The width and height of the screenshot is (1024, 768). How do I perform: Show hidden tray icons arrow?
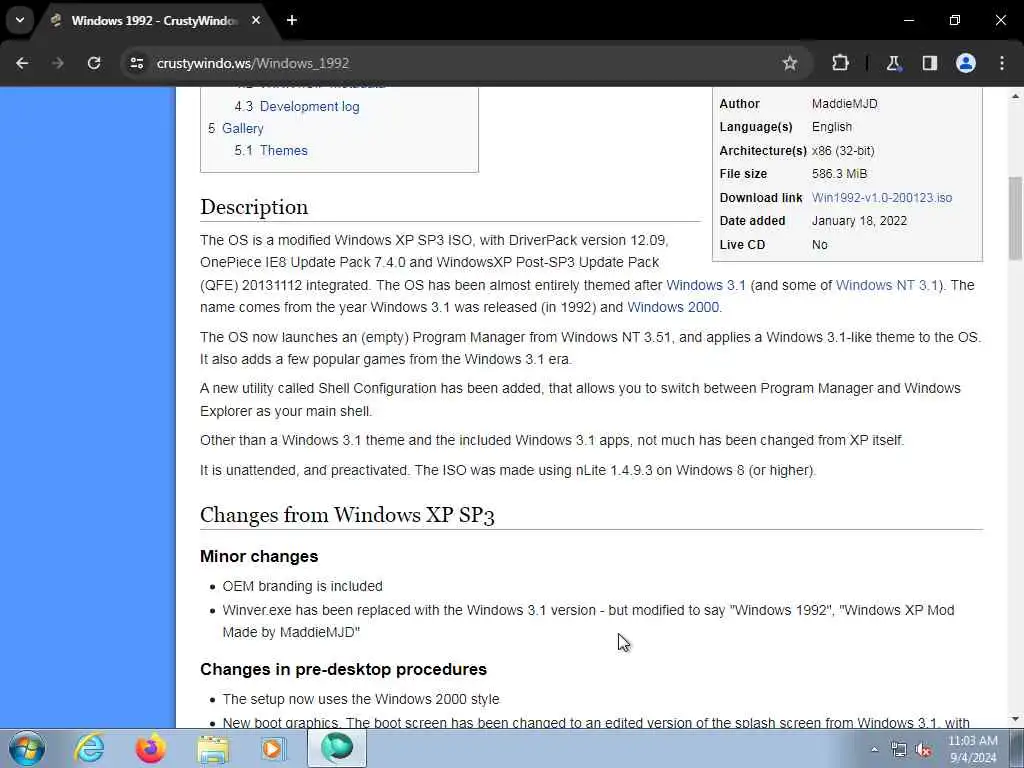(x=874, y=750)
